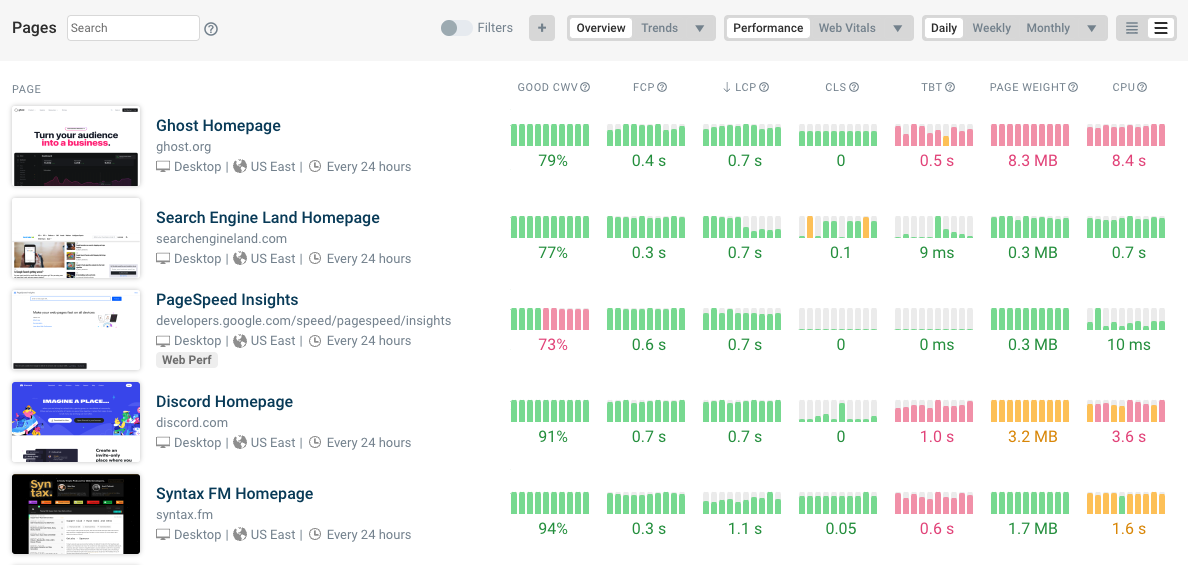Click the CLS column help icon
The image size is (1188, 565).
point(855,88)
